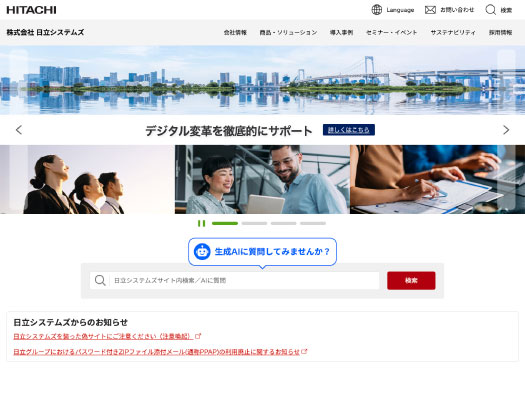Open the 採用情報 menu
This screenshot has height=400, width=525.
pyautogui.click(x=500, y=32)
